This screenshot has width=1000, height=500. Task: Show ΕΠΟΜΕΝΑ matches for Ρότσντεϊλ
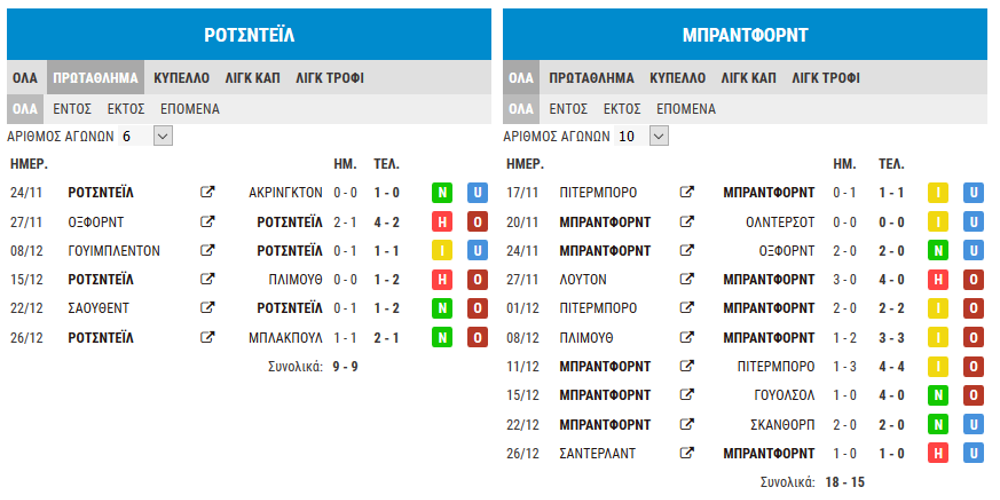click(x=190, y=109)
